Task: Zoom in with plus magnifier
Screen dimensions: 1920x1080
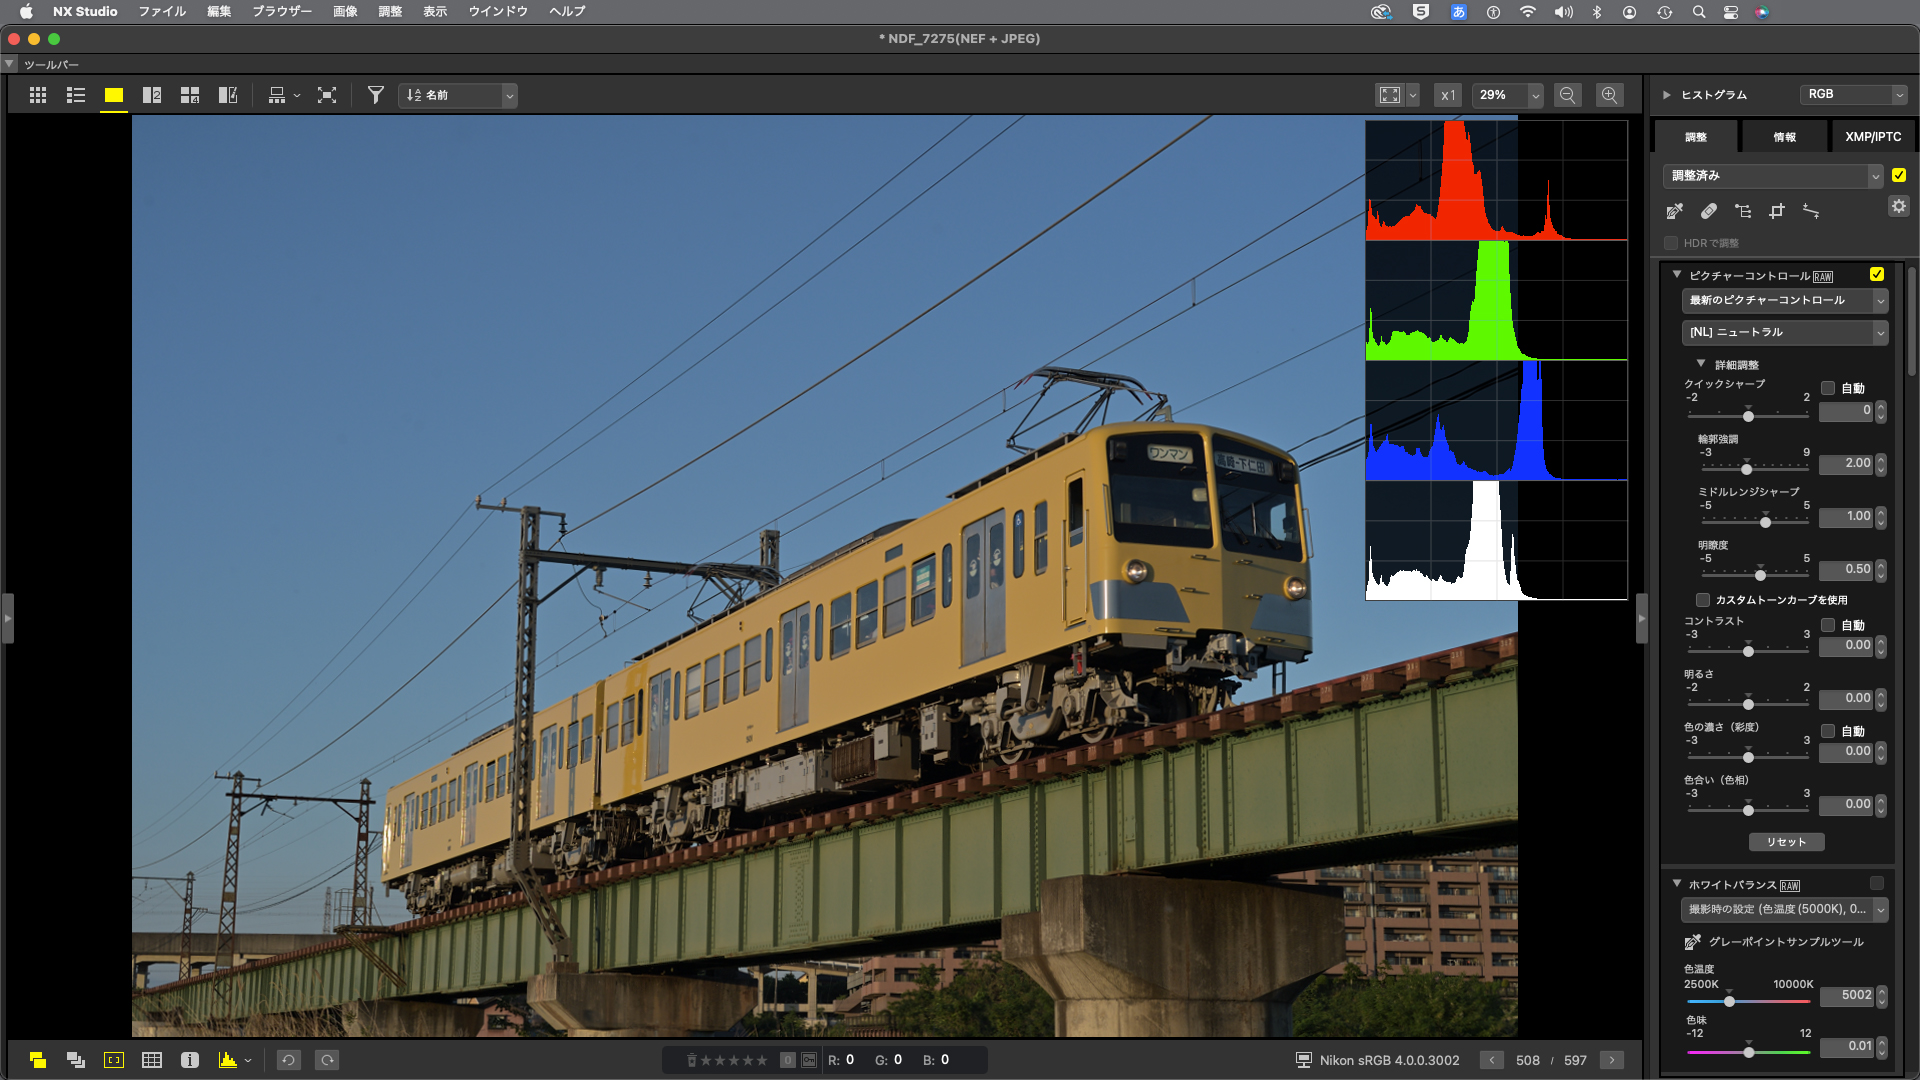Action: tap(1609, 95)
